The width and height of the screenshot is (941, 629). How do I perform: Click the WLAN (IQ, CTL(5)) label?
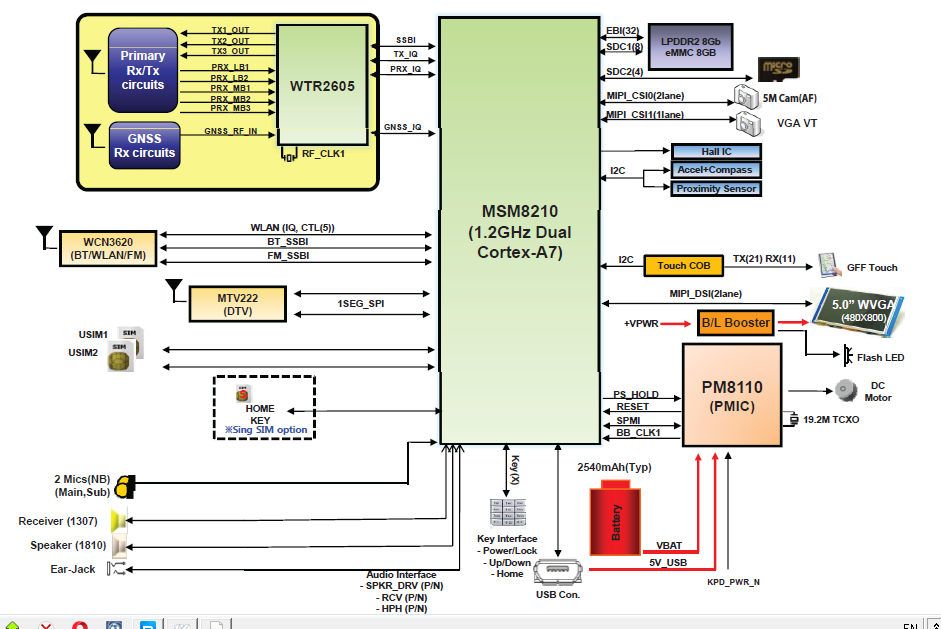pyautogui.click(x=292, y=227)
